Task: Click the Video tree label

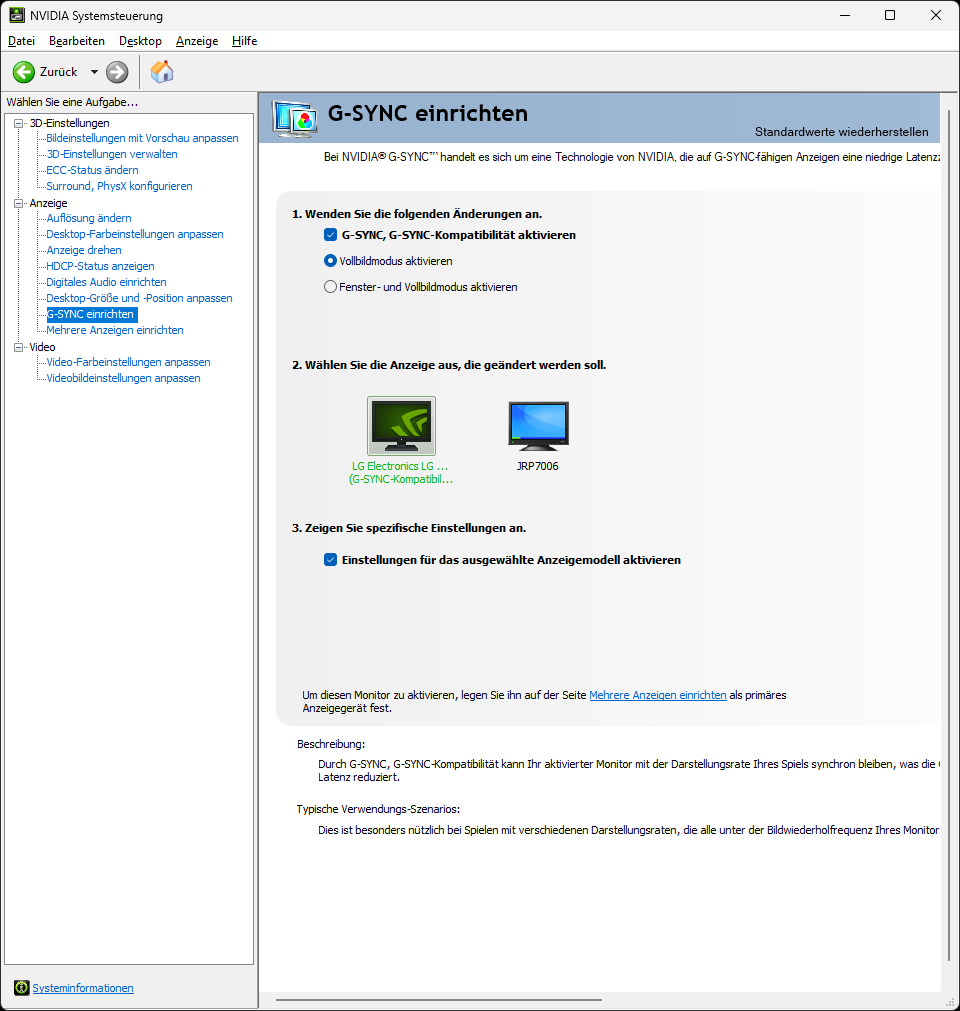Action: pyautogui.click(x=43, y=347)
